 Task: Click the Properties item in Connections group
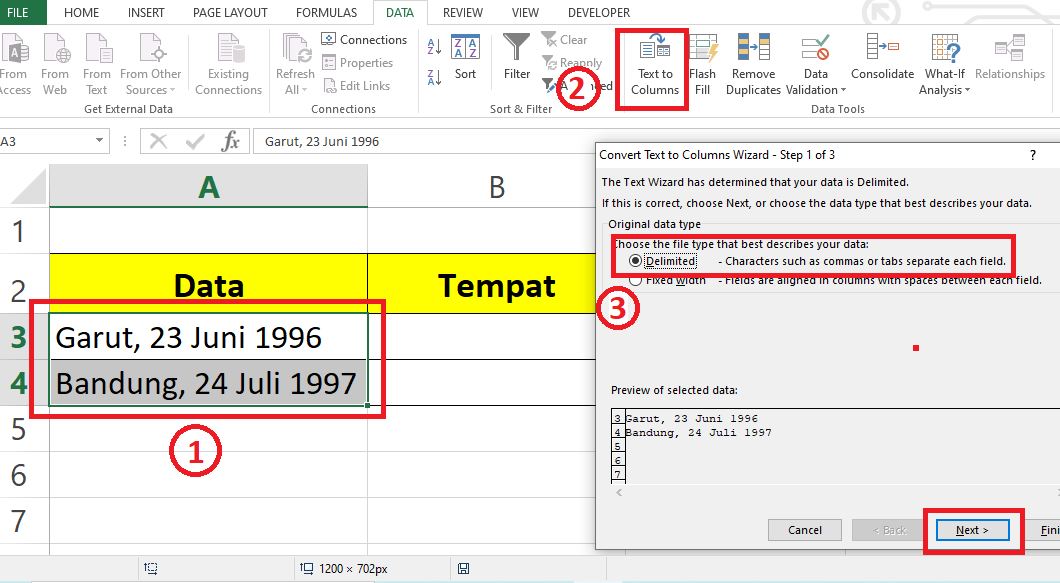click(x=358, y=63)
